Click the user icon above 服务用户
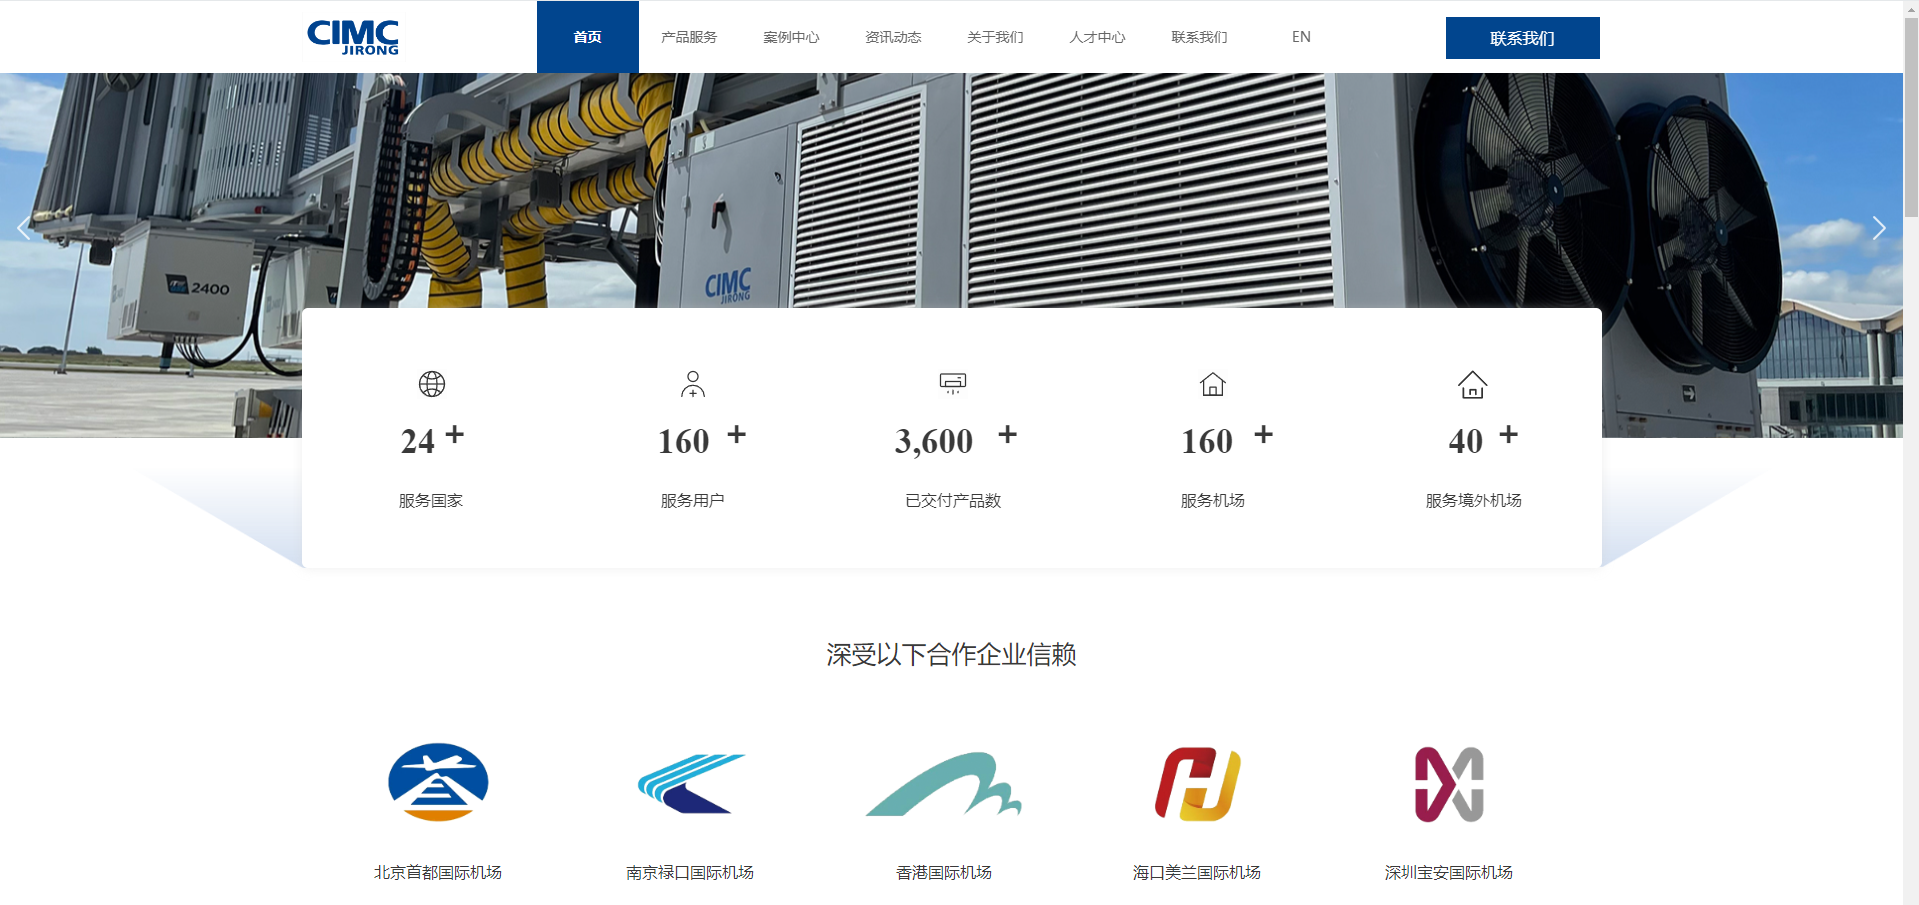 pos(693,384)
